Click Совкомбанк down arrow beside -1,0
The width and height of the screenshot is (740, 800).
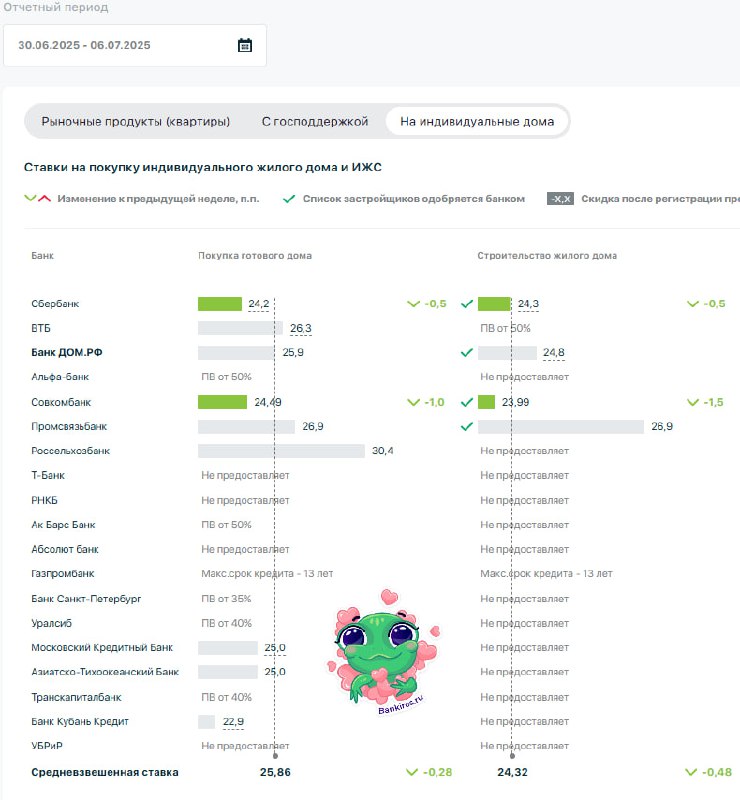point(413,402)
